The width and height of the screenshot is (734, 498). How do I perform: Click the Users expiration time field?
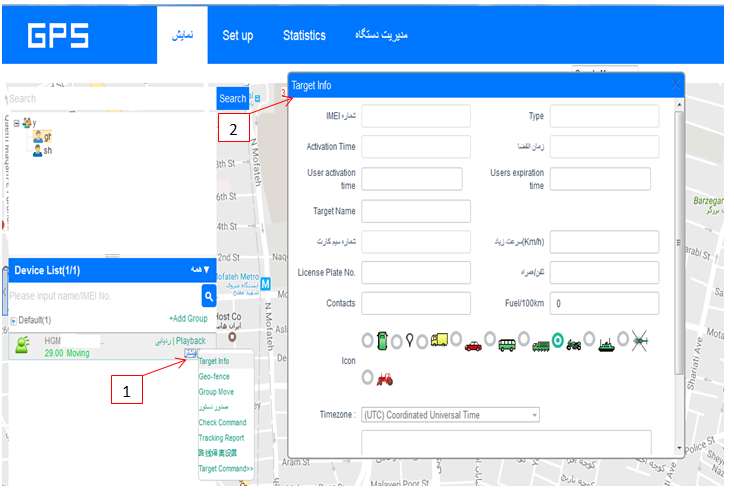[600, 179]
